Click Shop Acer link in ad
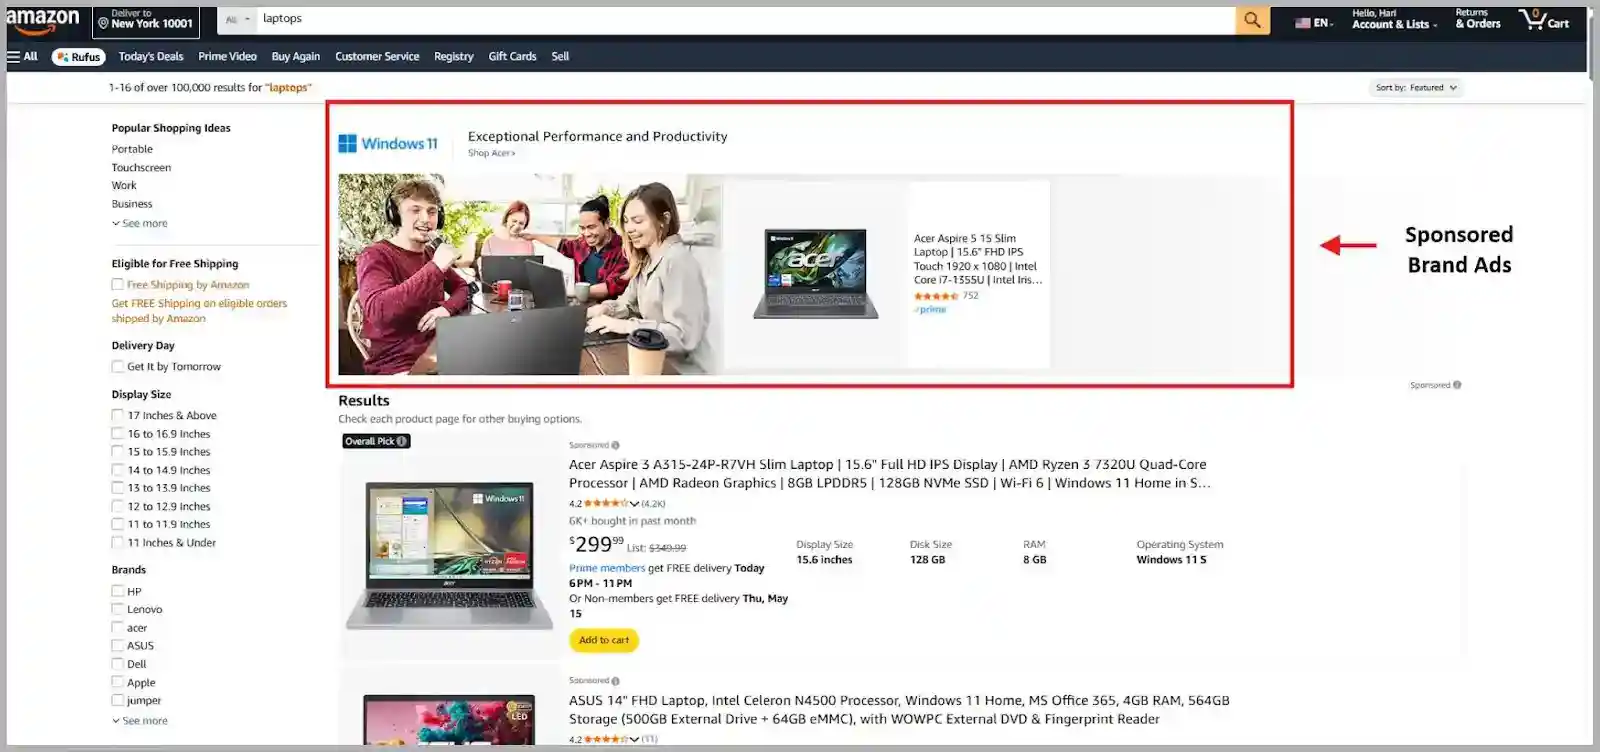Viewport: 1600px width, 752px height. coord(491,153)
